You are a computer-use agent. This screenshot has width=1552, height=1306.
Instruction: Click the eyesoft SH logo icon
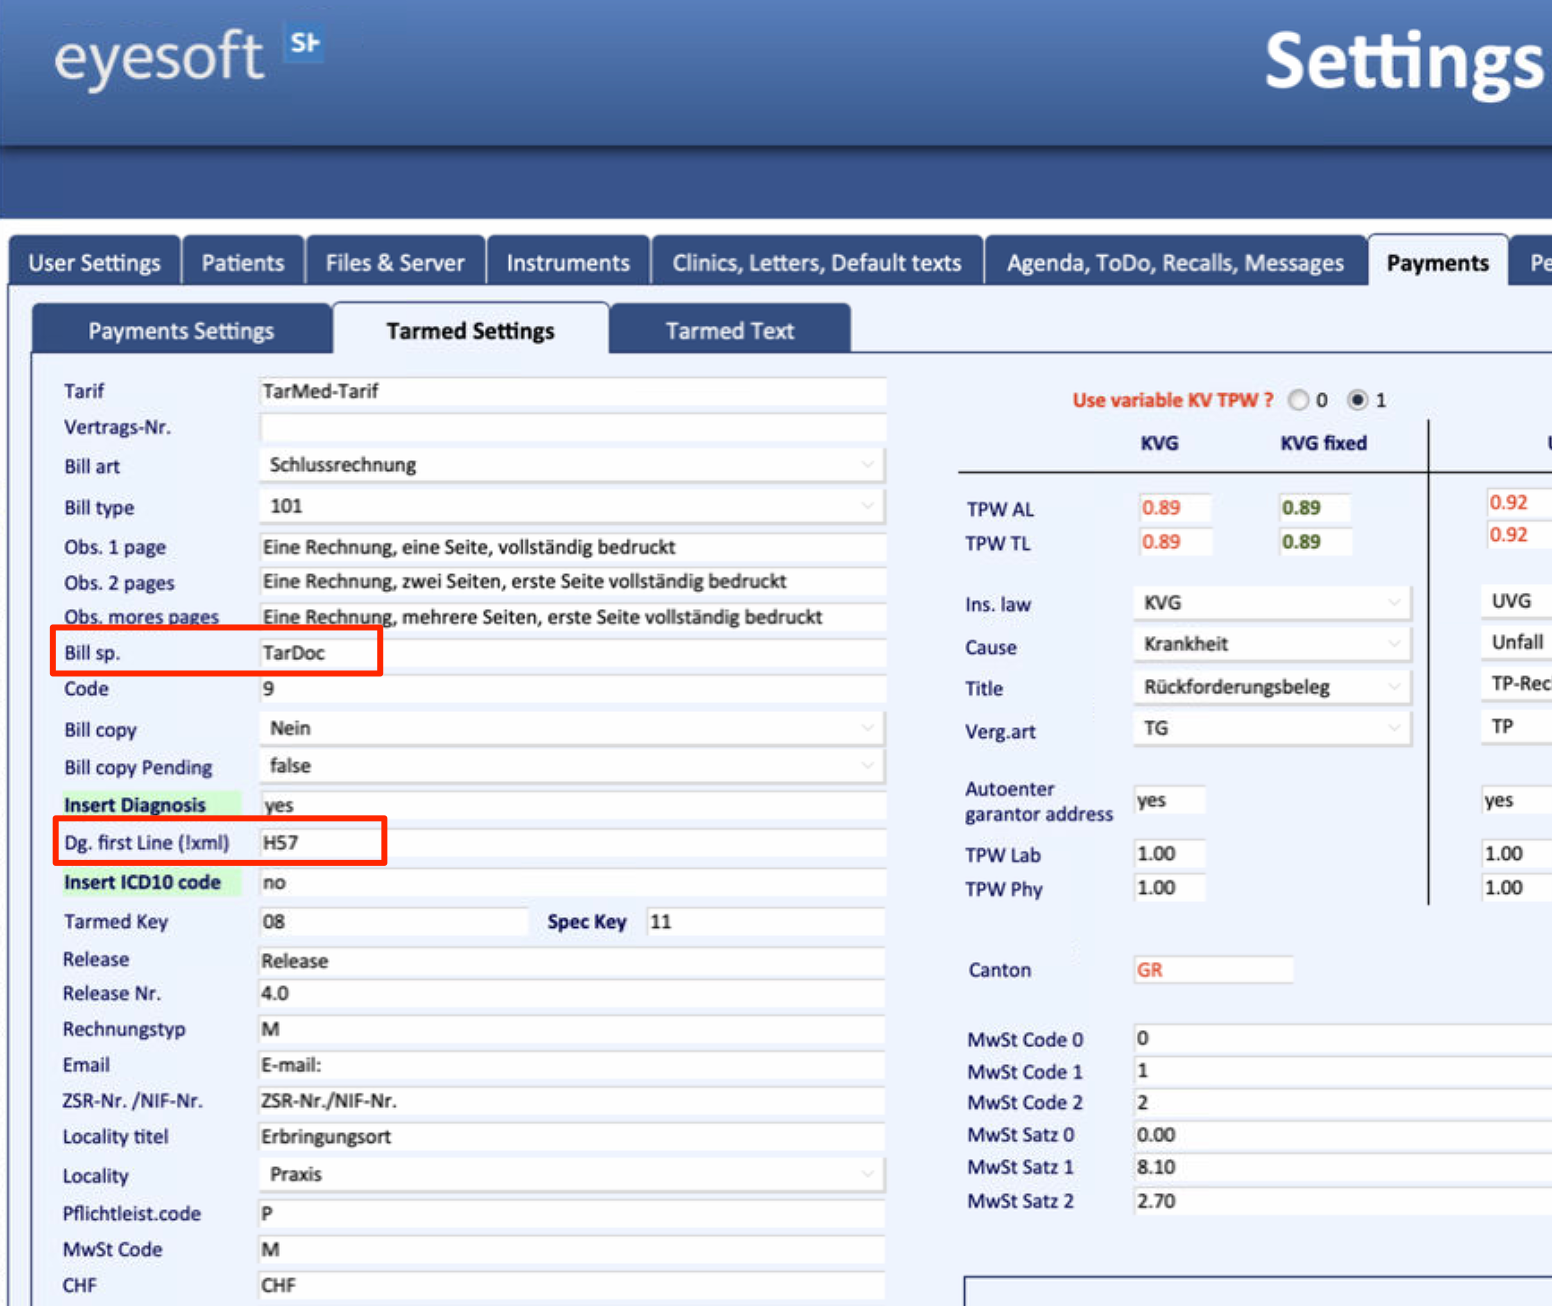click(x=304, y=44)
